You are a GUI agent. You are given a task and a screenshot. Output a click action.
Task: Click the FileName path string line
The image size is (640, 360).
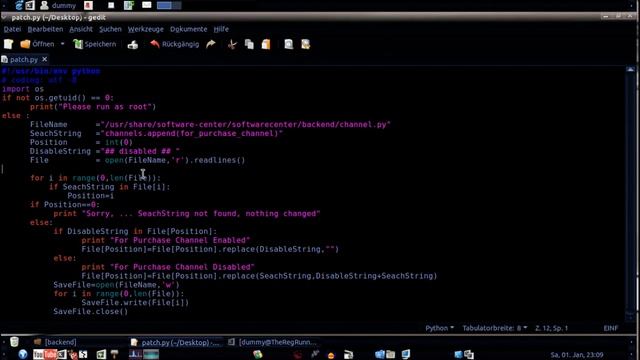pos(210,124)
